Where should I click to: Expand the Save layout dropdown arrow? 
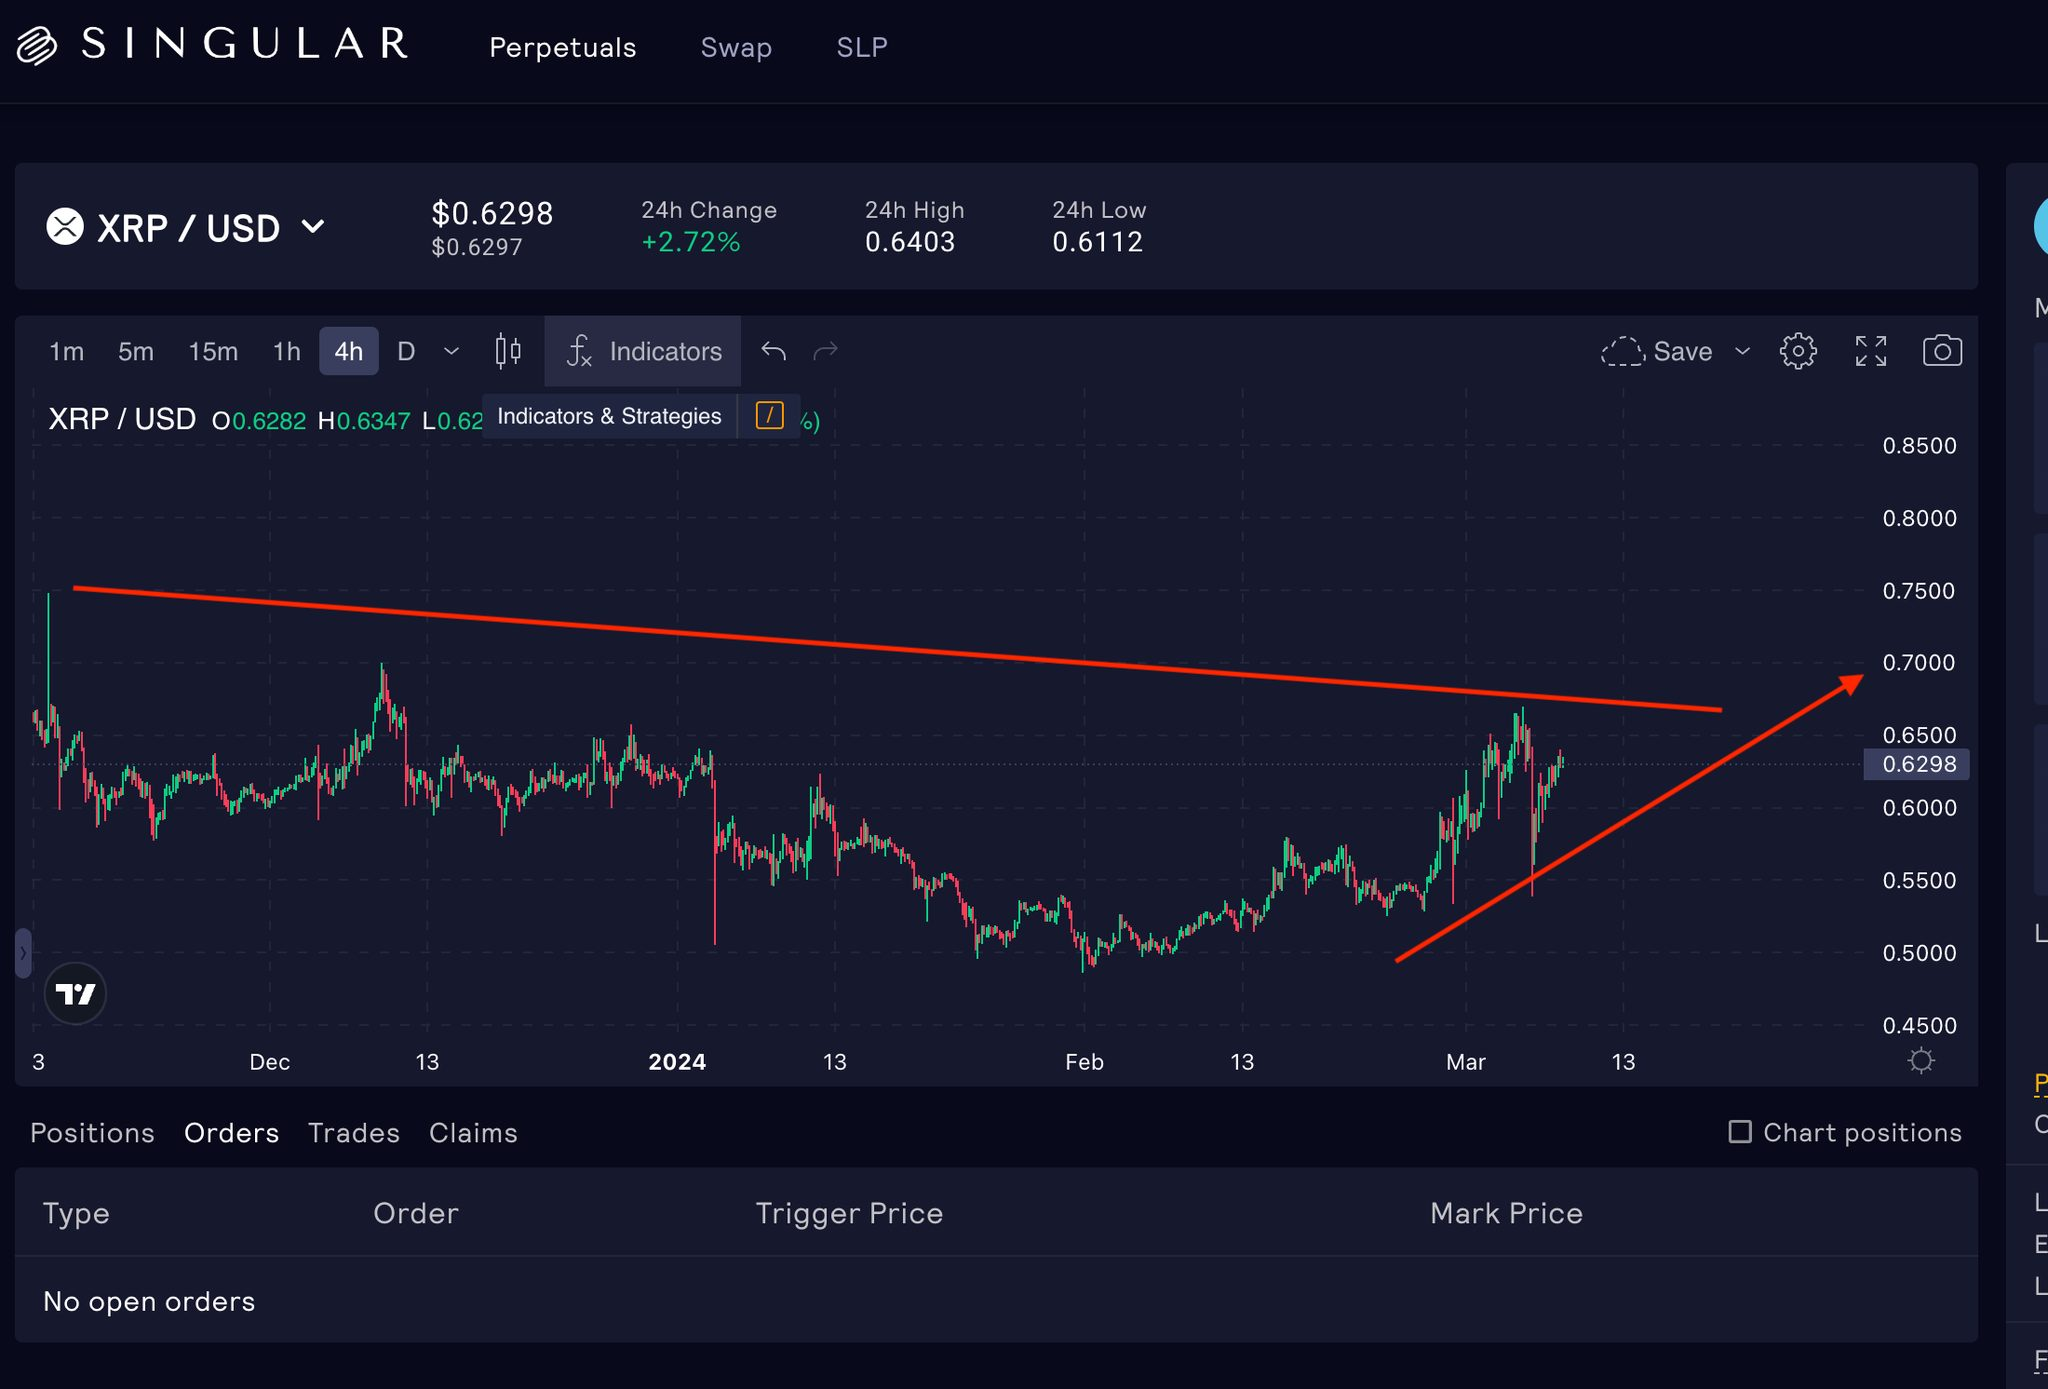click(1742, 351)
